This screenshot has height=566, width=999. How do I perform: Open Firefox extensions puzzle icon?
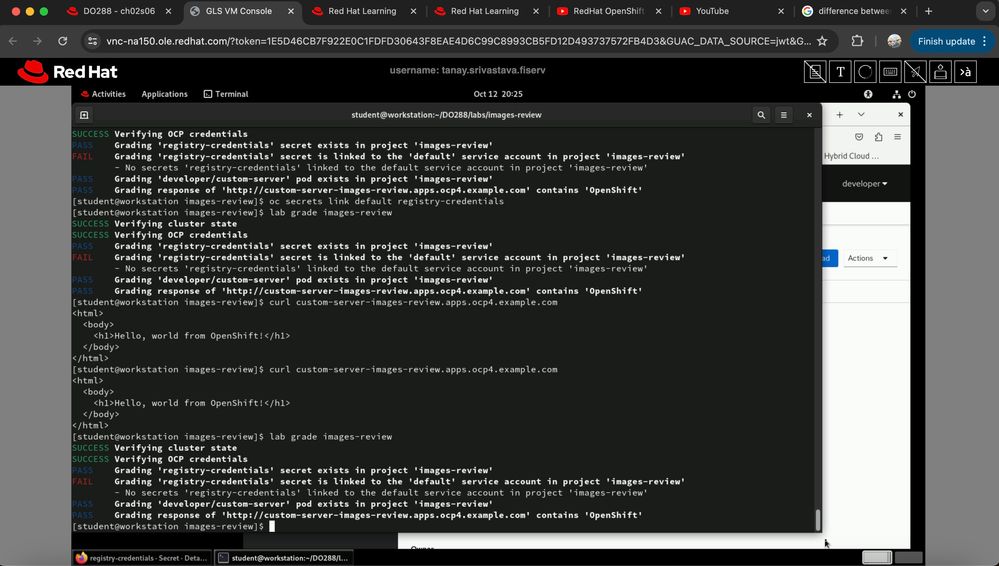878,137
